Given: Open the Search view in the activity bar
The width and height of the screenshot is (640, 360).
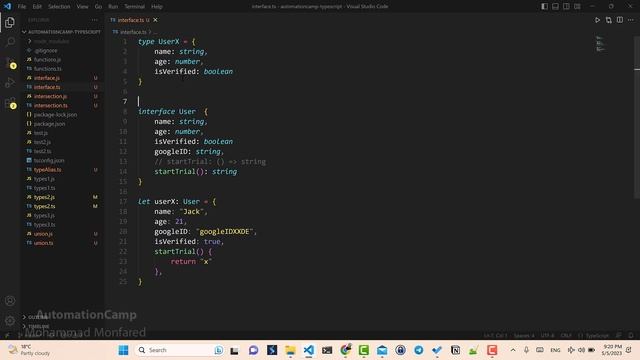Looking at the screenshot, I should coord(10,42).
